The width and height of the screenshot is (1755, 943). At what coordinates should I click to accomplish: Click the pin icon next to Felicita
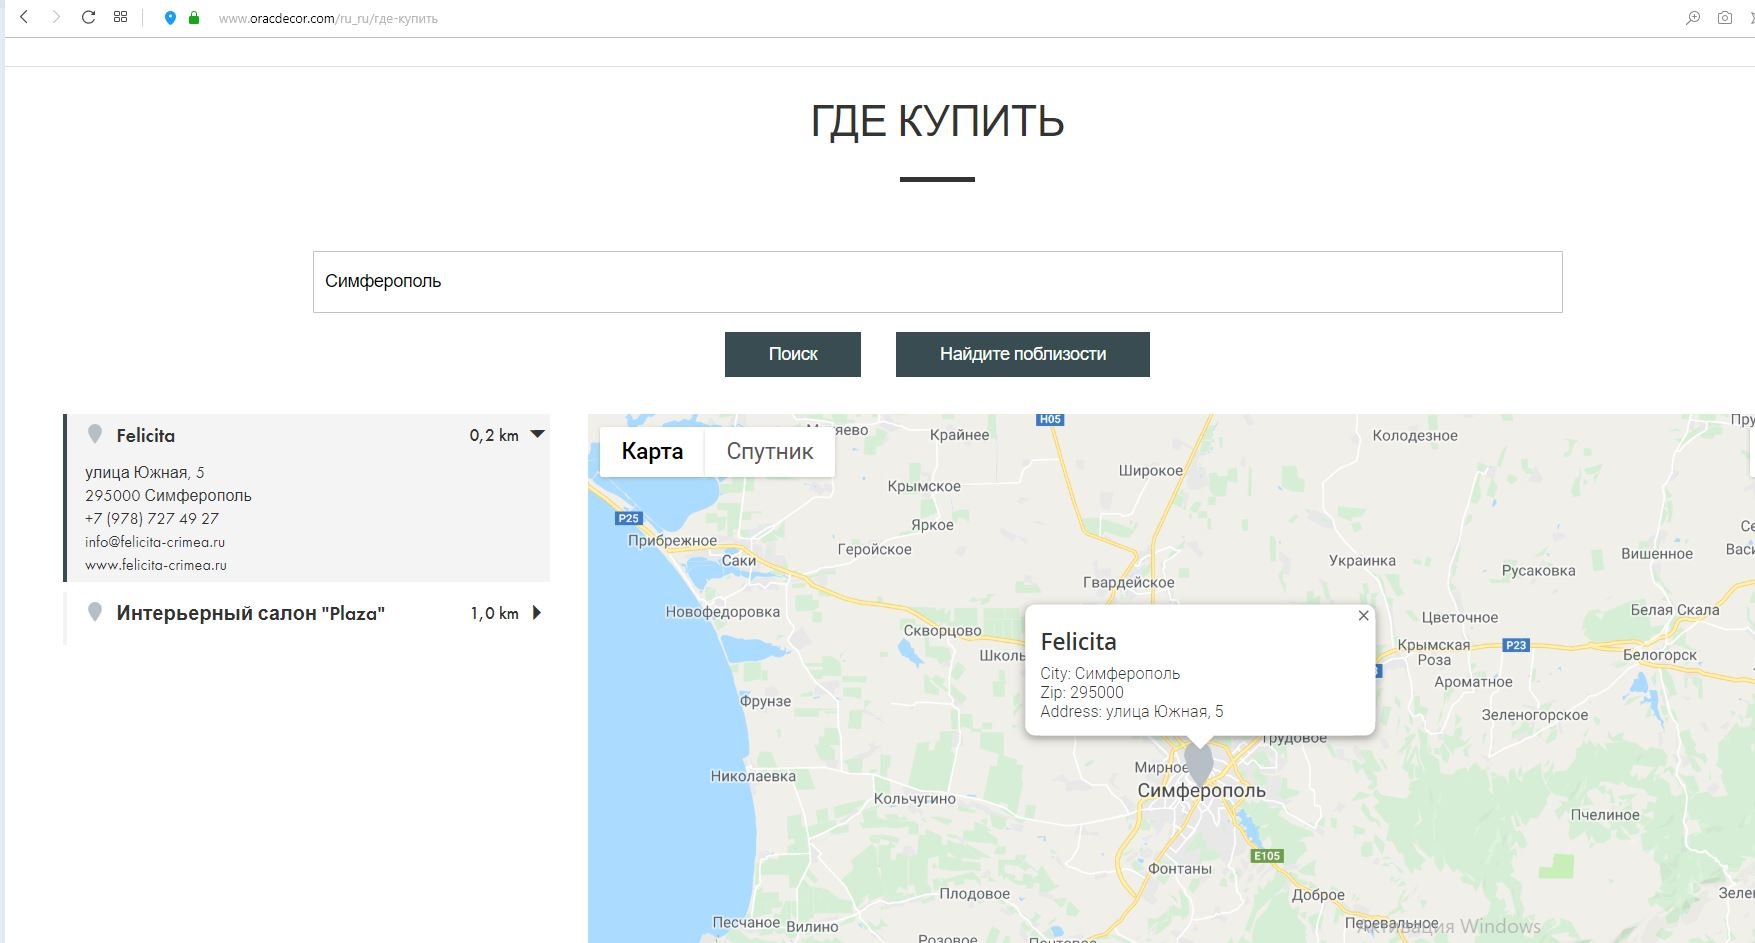(95, 434)
